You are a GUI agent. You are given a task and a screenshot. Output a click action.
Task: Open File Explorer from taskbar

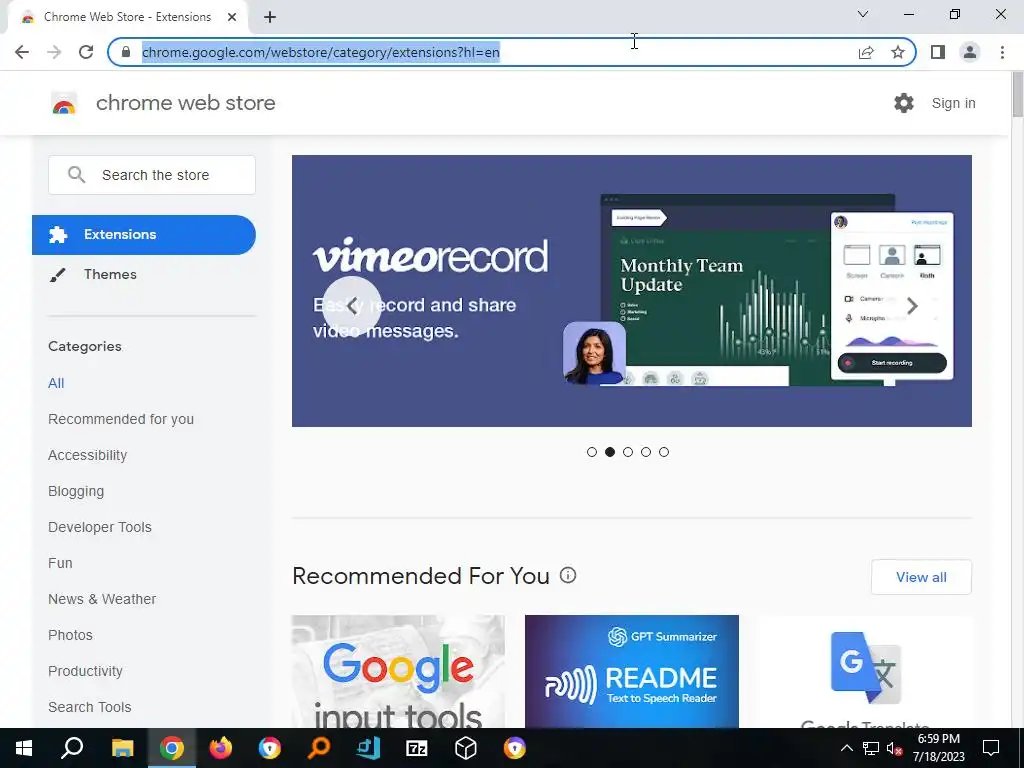(x=122, y=748)
